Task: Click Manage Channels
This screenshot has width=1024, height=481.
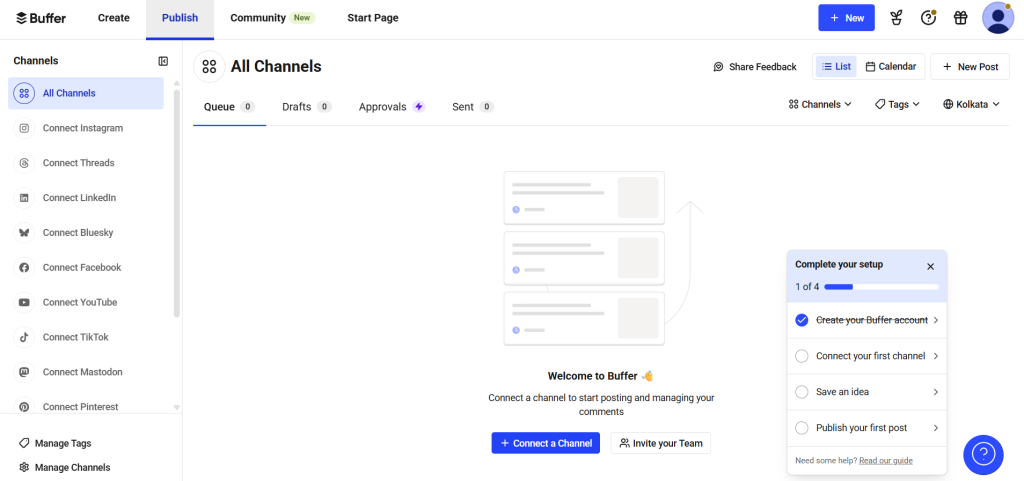Action: point(65,467)
